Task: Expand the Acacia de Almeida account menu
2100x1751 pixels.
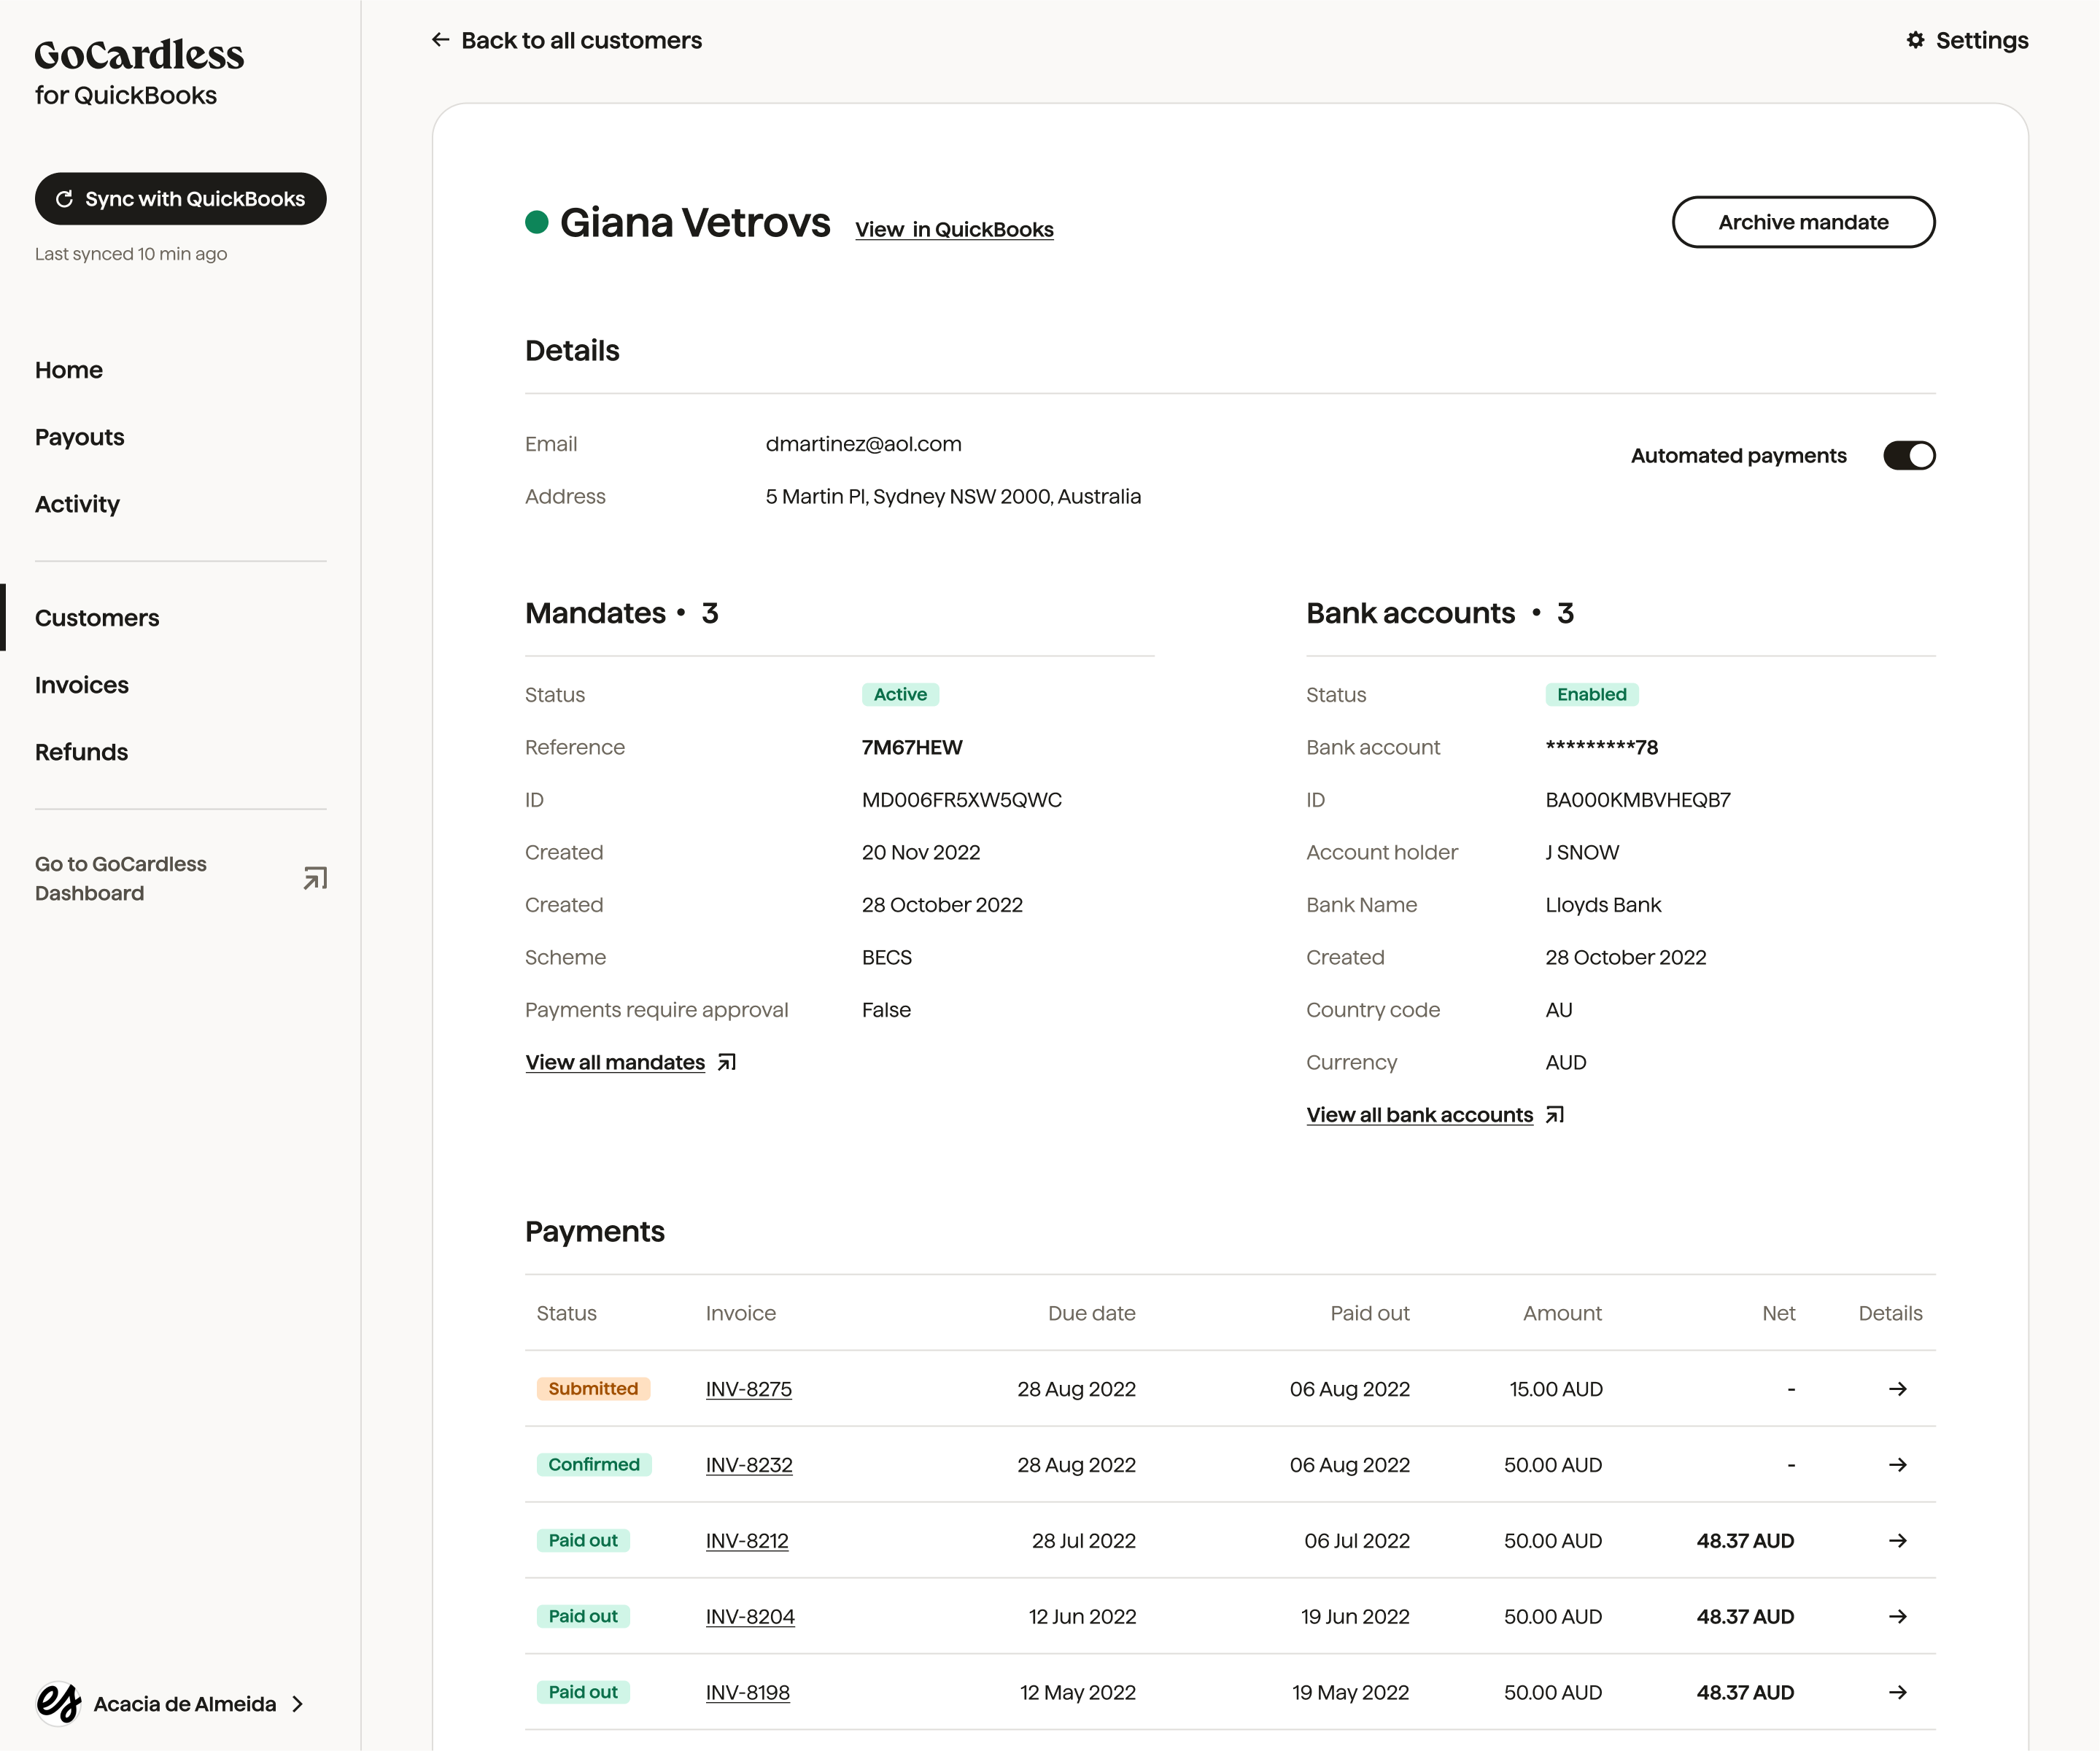Action: tap(297, 1705)
